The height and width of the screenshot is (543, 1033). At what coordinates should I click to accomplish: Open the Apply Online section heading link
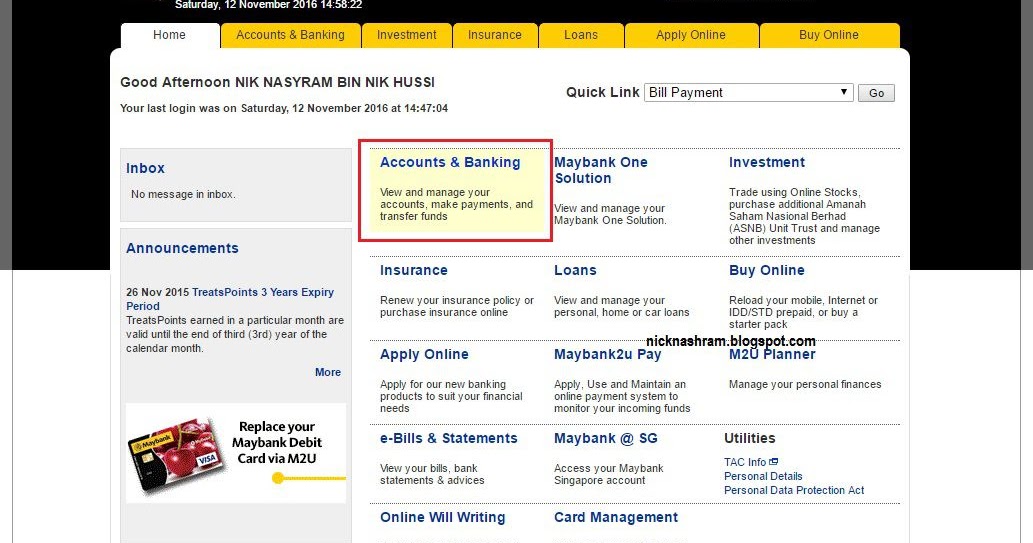click(x=424, y=355)
